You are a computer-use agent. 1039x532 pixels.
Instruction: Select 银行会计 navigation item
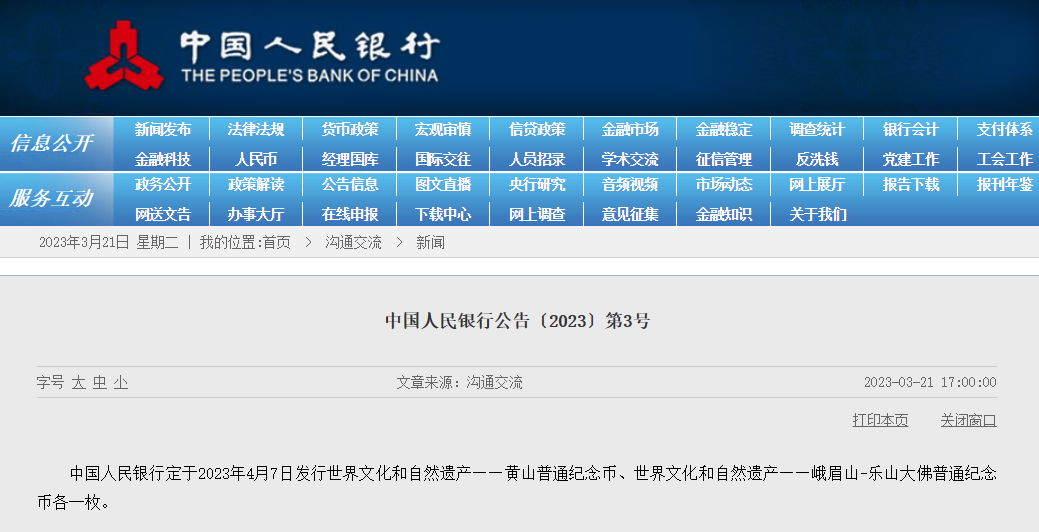[910, 129]
